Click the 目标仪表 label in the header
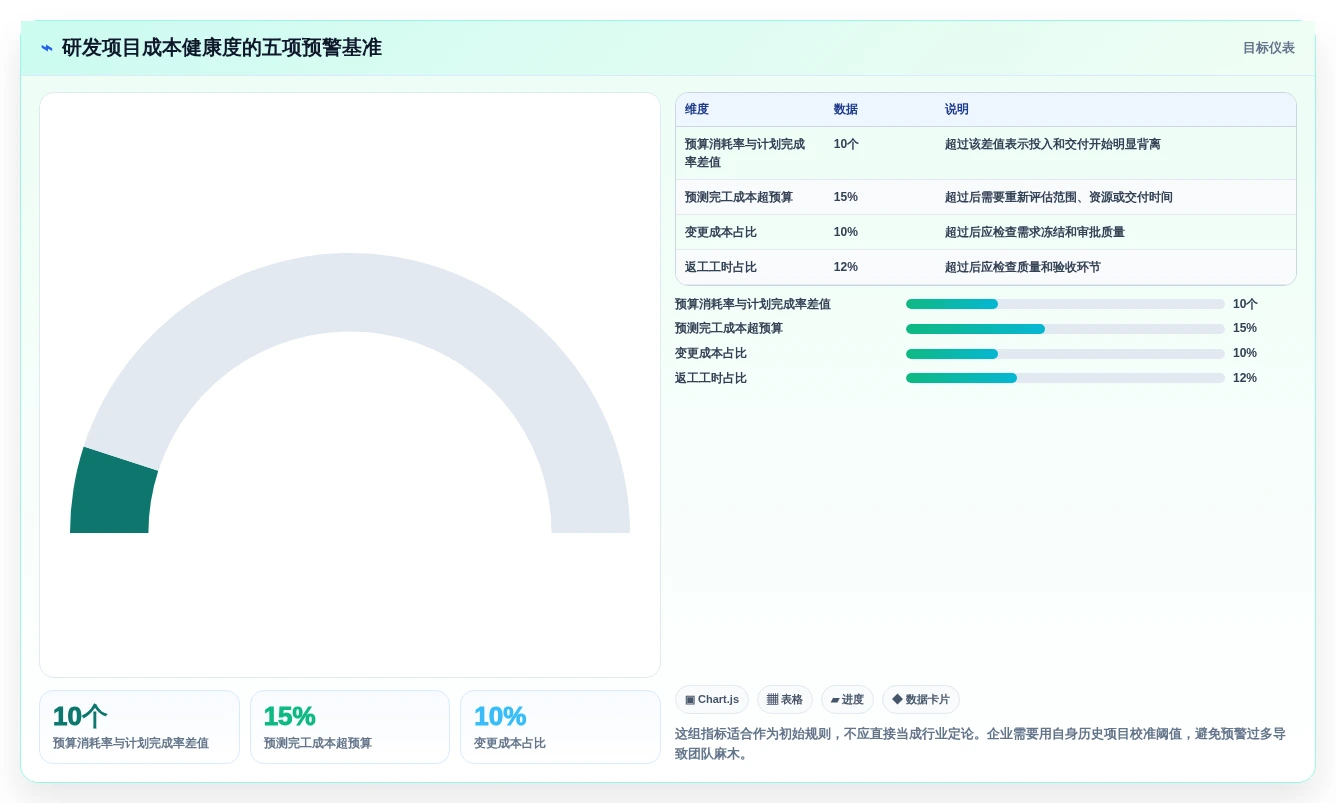 [x=1268, y=48]
